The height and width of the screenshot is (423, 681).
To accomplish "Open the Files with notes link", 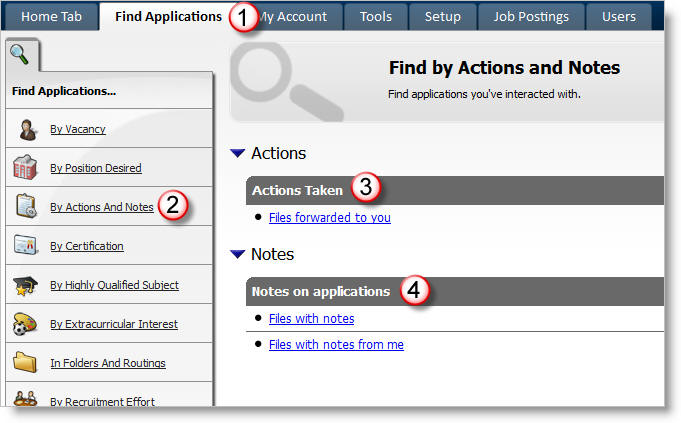I will coord(311,318).
